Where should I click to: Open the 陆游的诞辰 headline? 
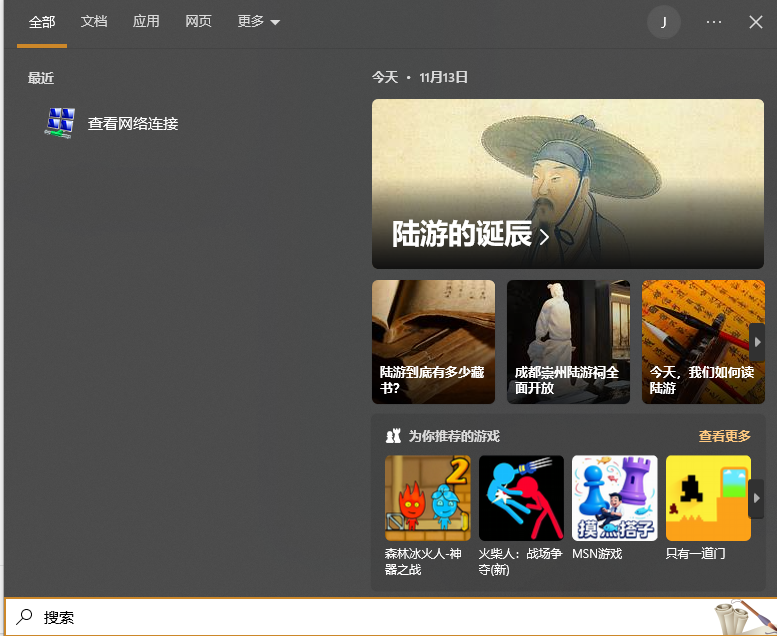coord(462,234)
